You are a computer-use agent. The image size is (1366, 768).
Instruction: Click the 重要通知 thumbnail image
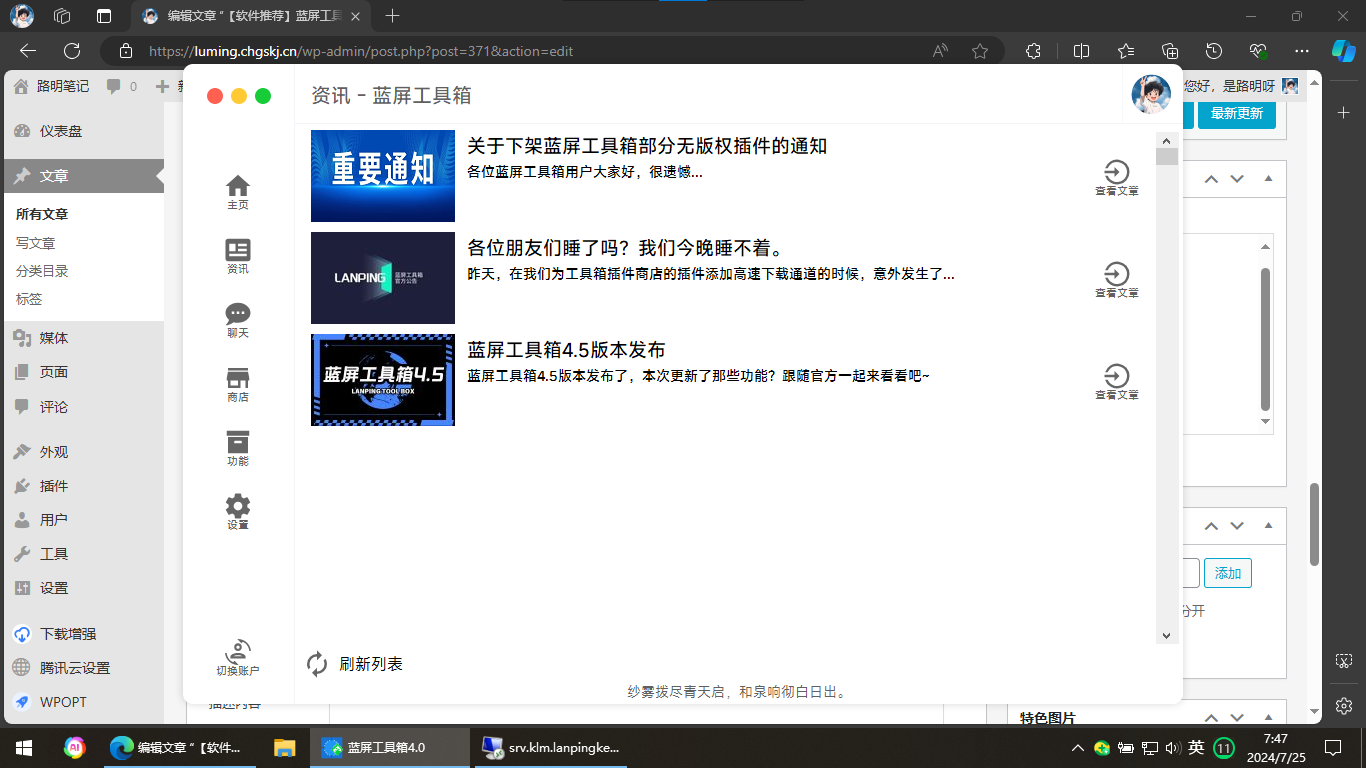click(383, 176)
